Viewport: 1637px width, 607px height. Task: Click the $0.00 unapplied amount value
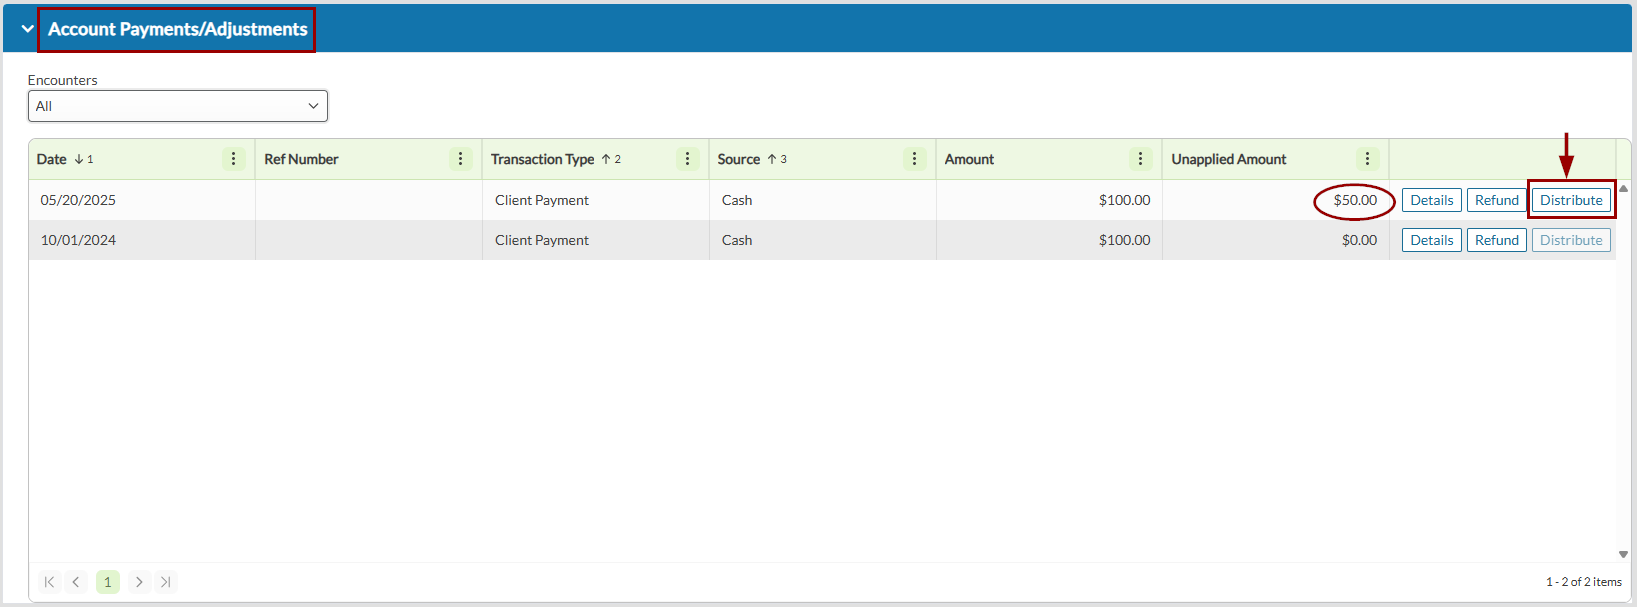click(x=1359, y=240)
